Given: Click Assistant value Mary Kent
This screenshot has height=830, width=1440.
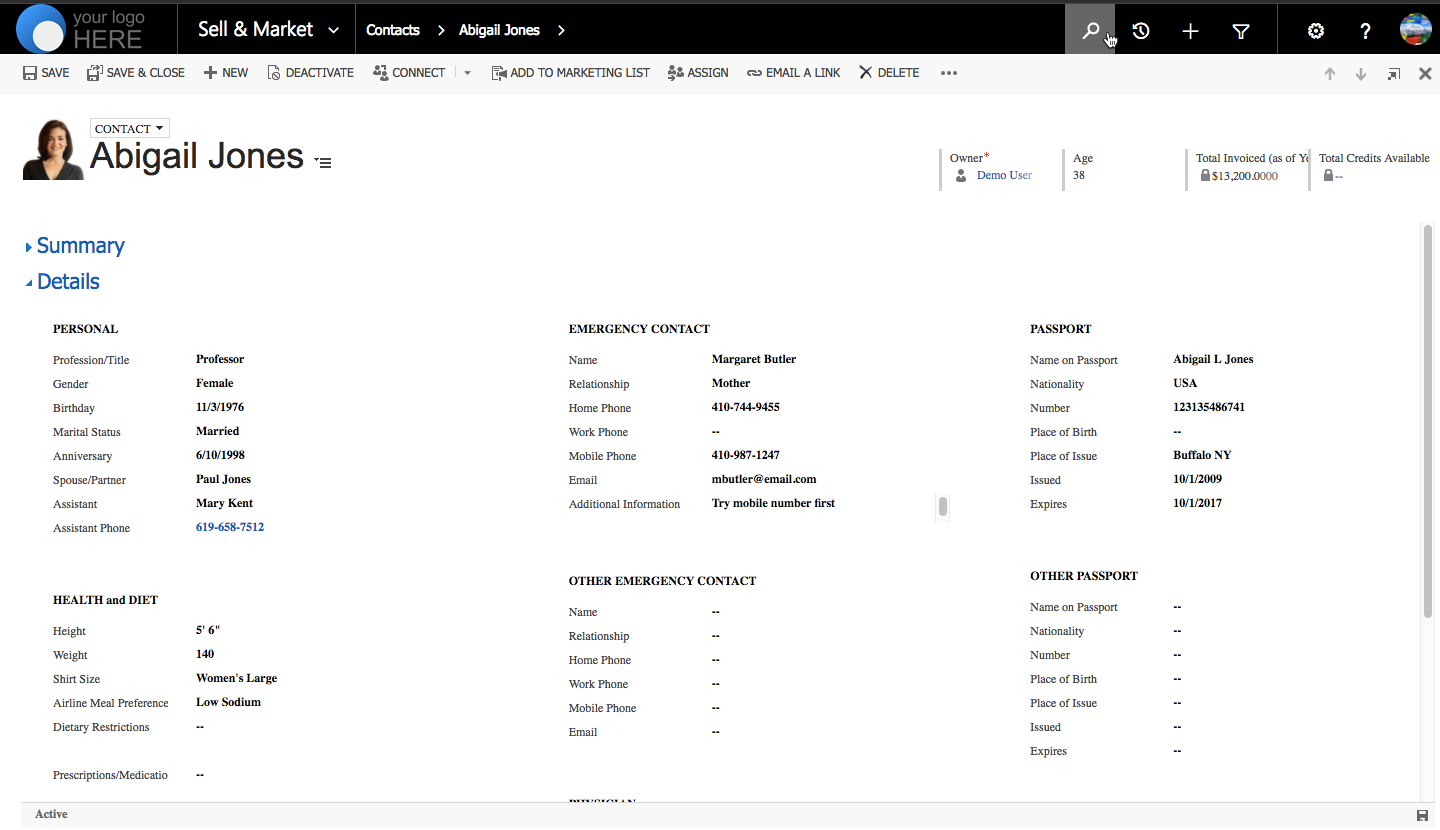Looking at the screenshot, I should 225,503.
